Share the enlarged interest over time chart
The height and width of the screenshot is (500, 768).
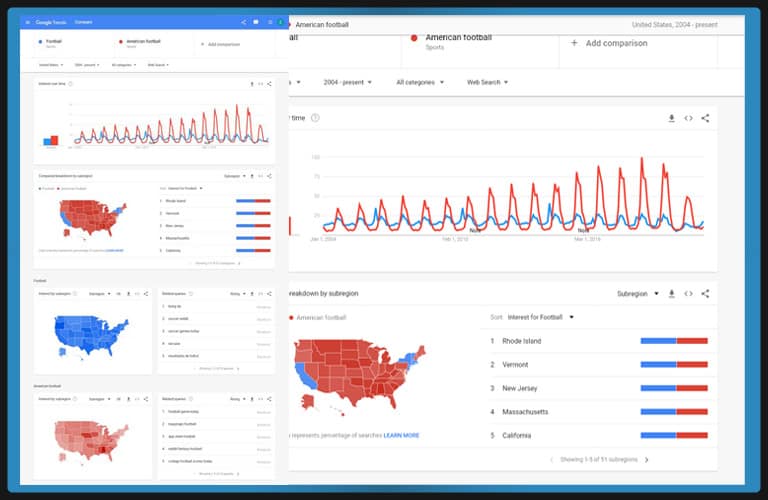click(x=705, y=118)
